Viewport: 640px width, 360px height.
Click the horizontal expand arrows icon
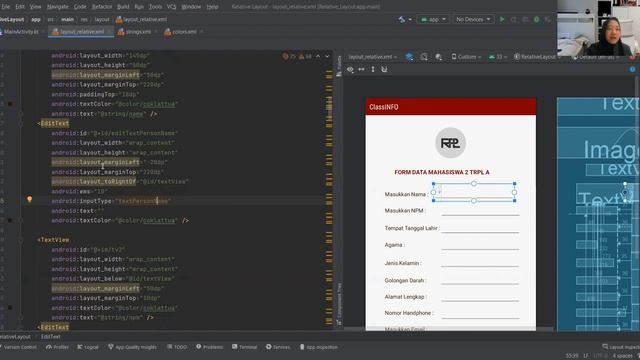tap(362, 69)
